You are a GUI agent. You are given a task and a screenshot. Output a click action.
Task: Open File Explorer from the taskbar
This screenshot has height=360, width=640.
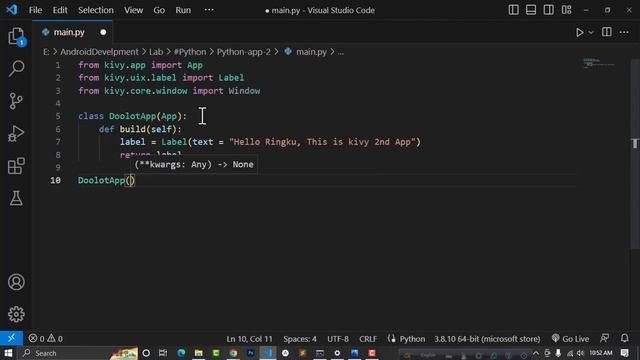[199, 353]
